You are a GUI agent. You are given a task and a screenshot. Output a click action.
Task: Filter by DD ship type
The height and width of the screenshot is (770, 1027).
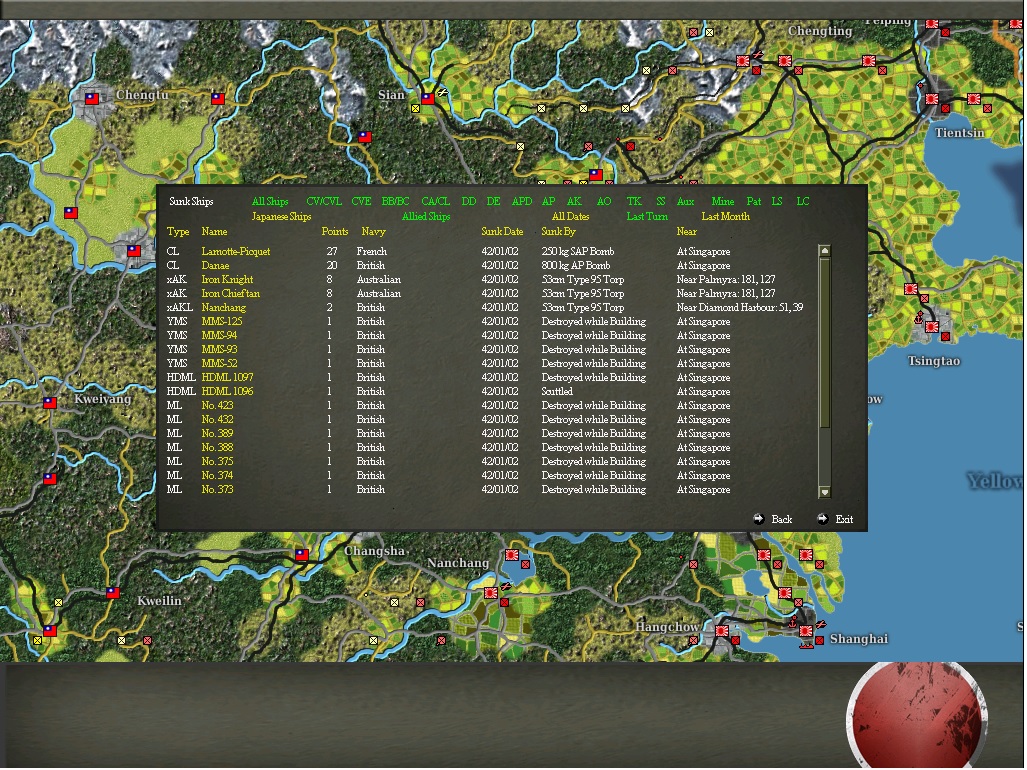(x=468, y=202)
